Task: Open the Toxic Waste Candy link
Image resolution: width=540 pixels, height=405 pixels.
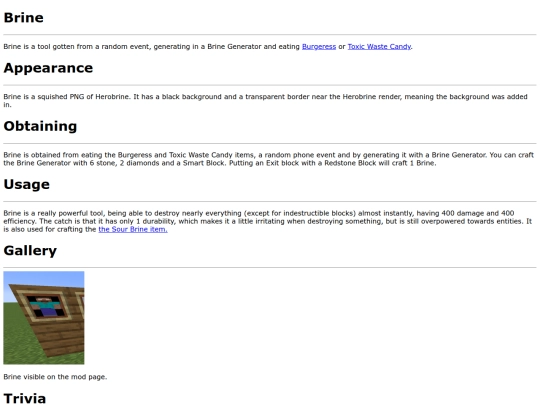Action: (379, 46)
